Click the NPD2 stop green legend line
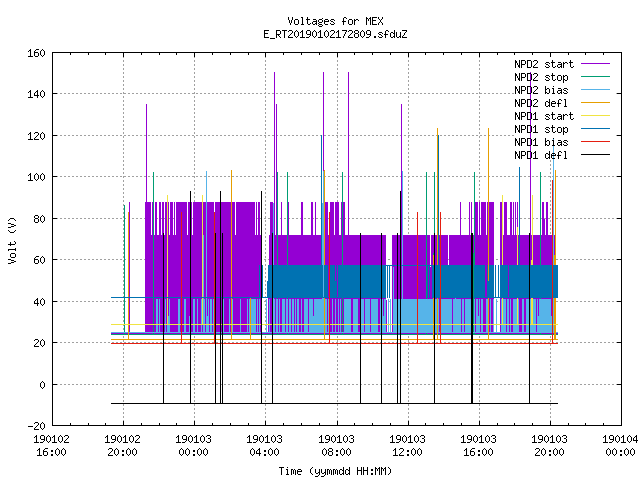Viewport: 640px width, 480px height. point(595,77)
